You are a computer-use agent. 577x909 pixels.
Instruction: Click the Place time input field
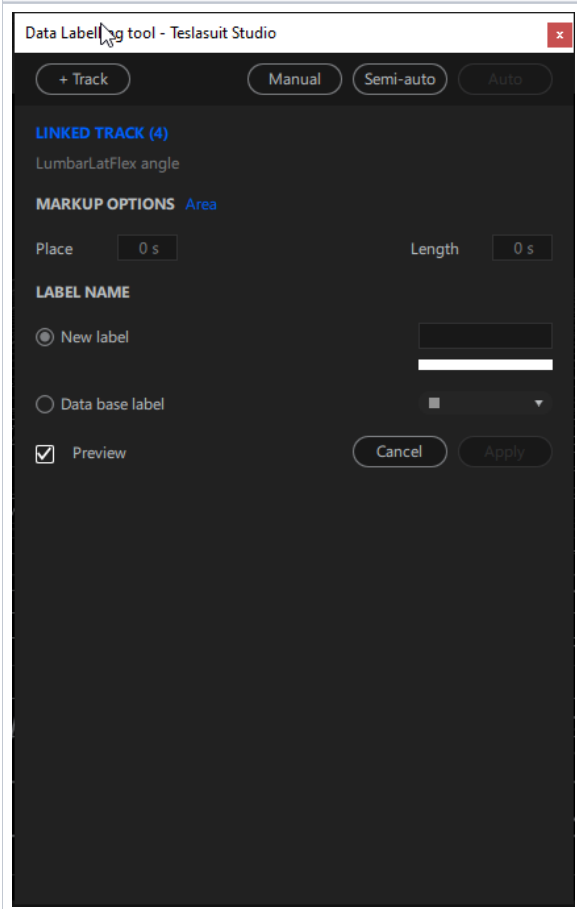tap(147, 248)
